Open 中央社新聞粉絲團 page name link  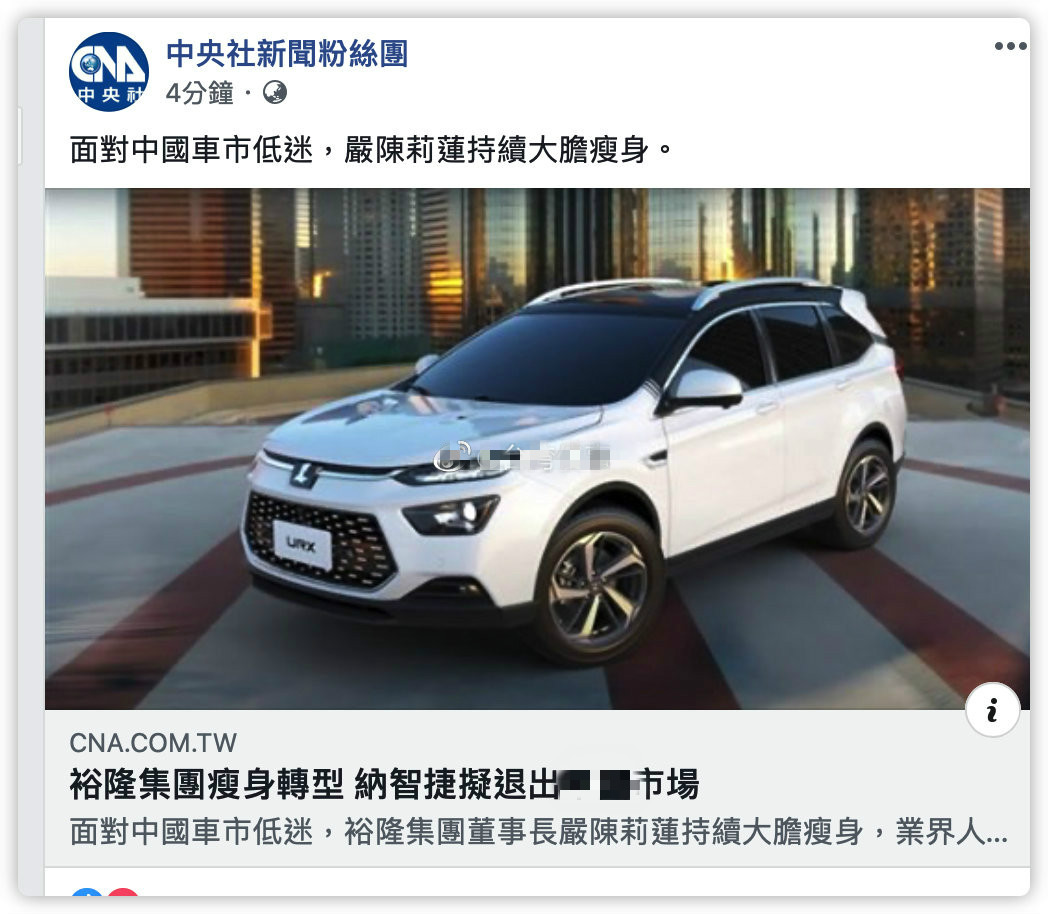pos(287,53)
